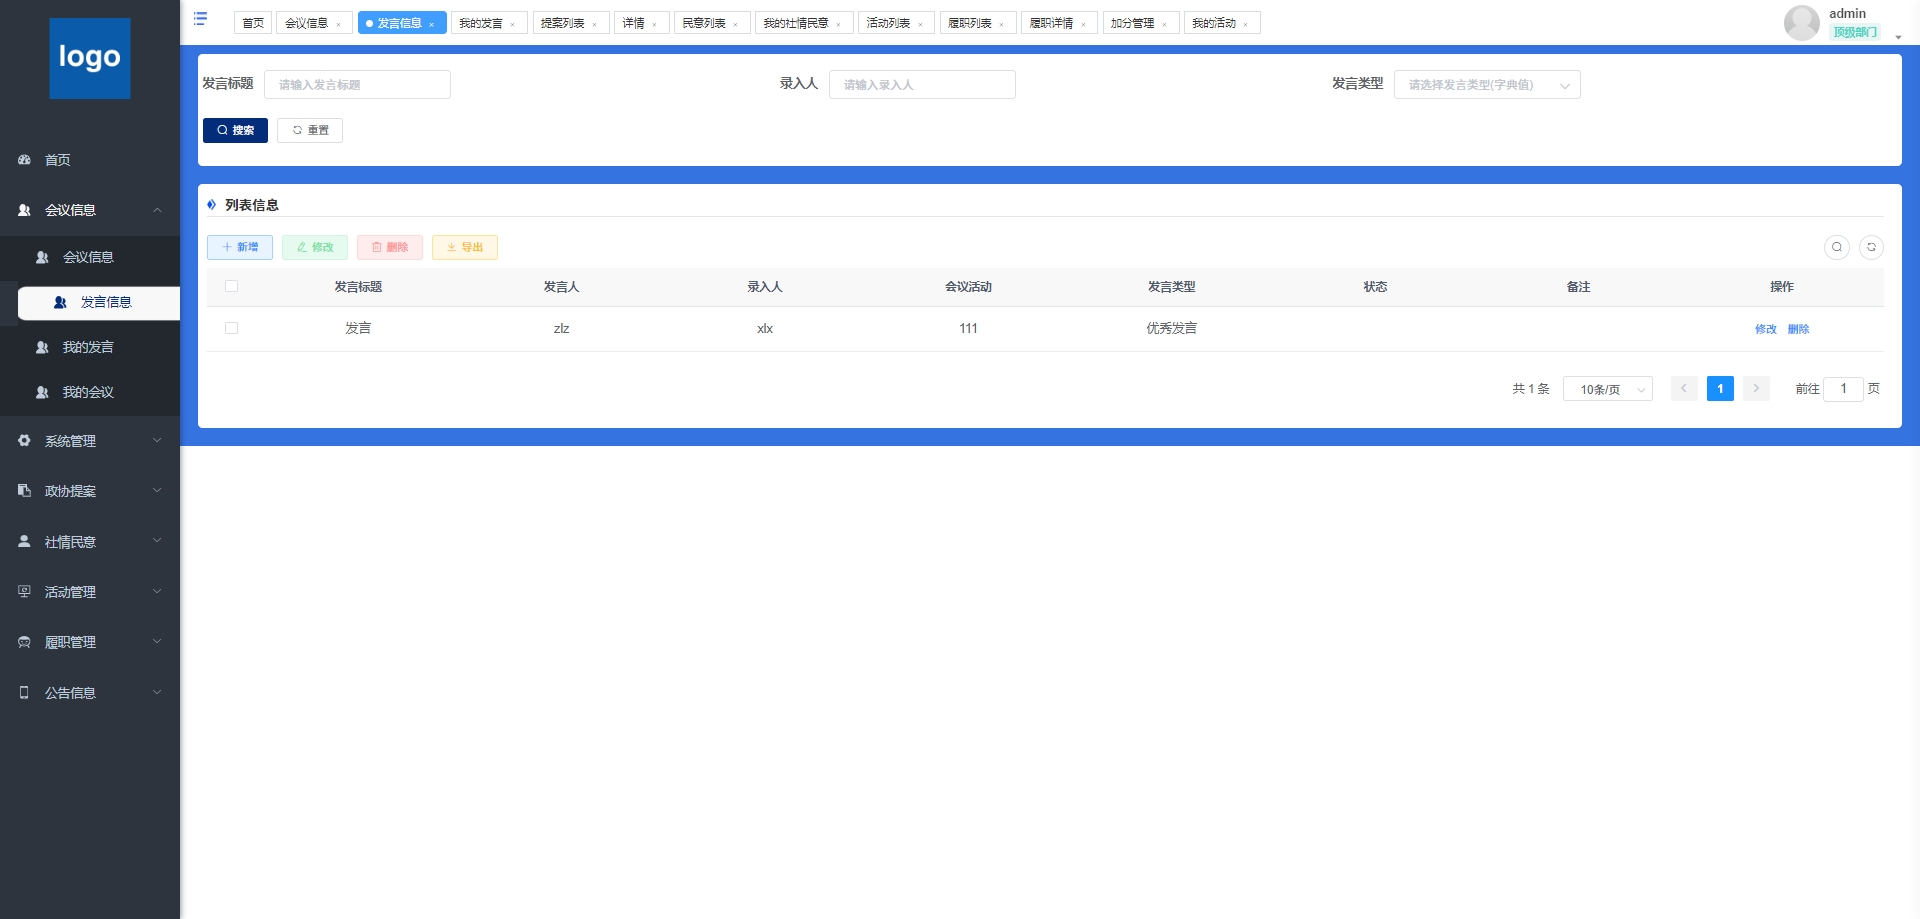
Task: Show or hide search via magnifier circle icon
Action: [x=1837, y=247]
